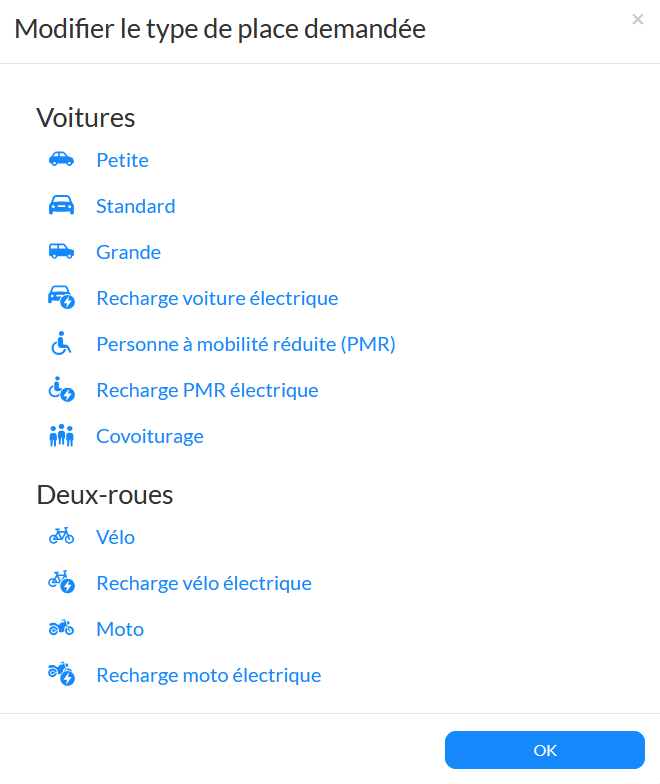The height and width of the screenshot is (784, 660).
Task: Select the Moto space type
Action: click(x=120, y=630)
